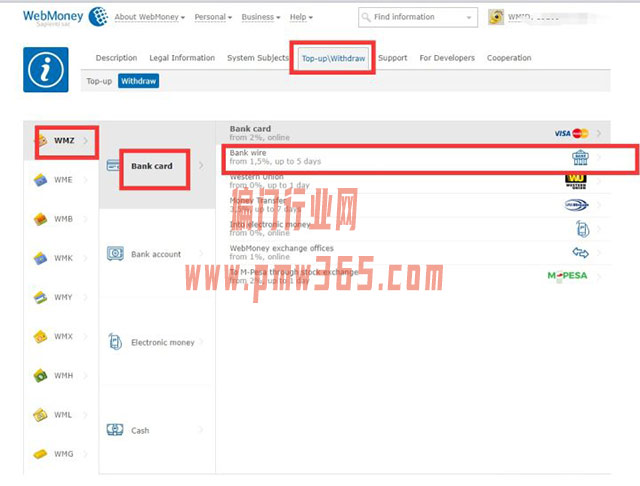The width and height of the screenshot is (640, 486).
Task: Open the Business dropdown menu
Action: [261, 17]
